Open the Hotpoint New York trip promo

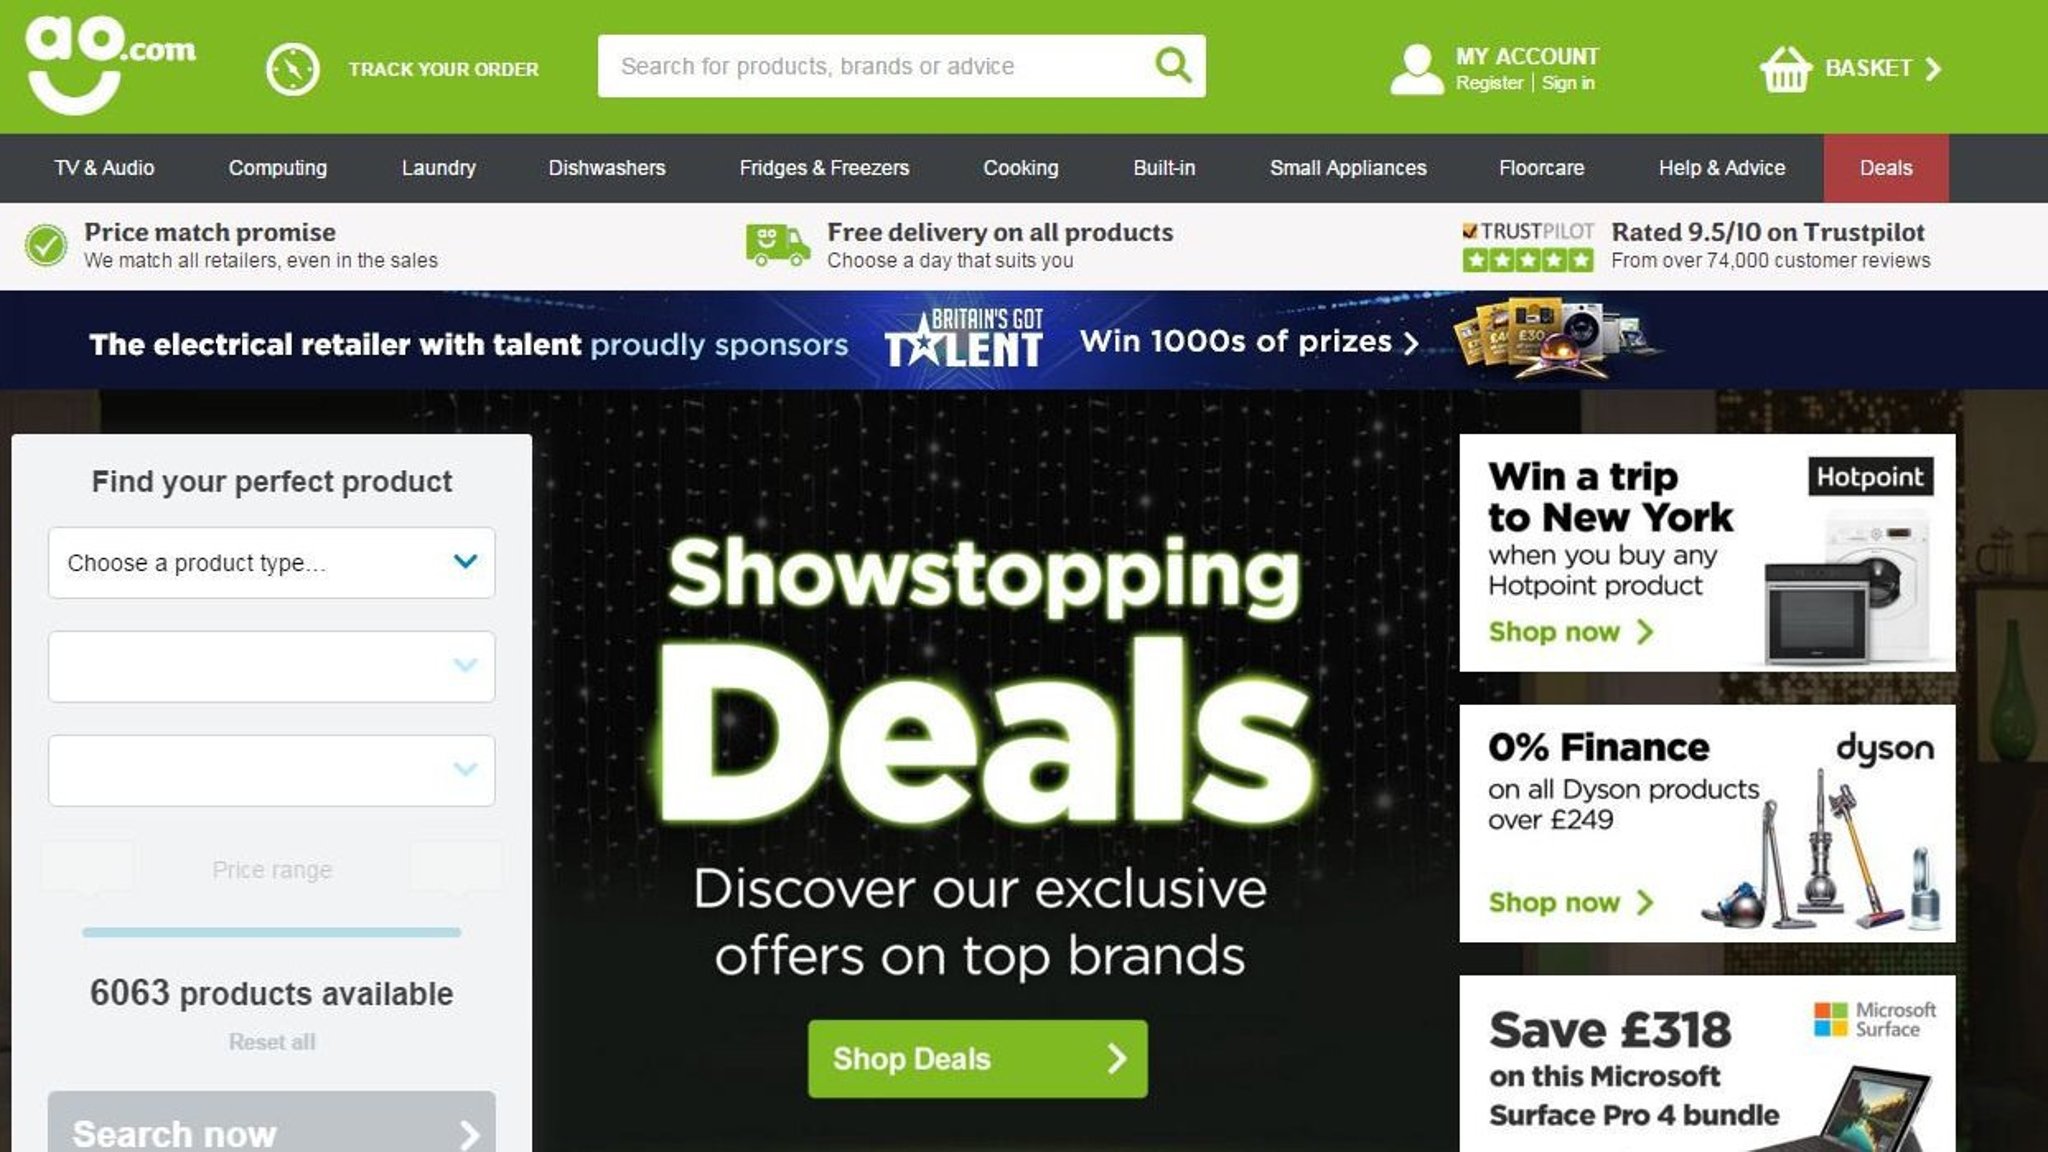[1707, 552]
